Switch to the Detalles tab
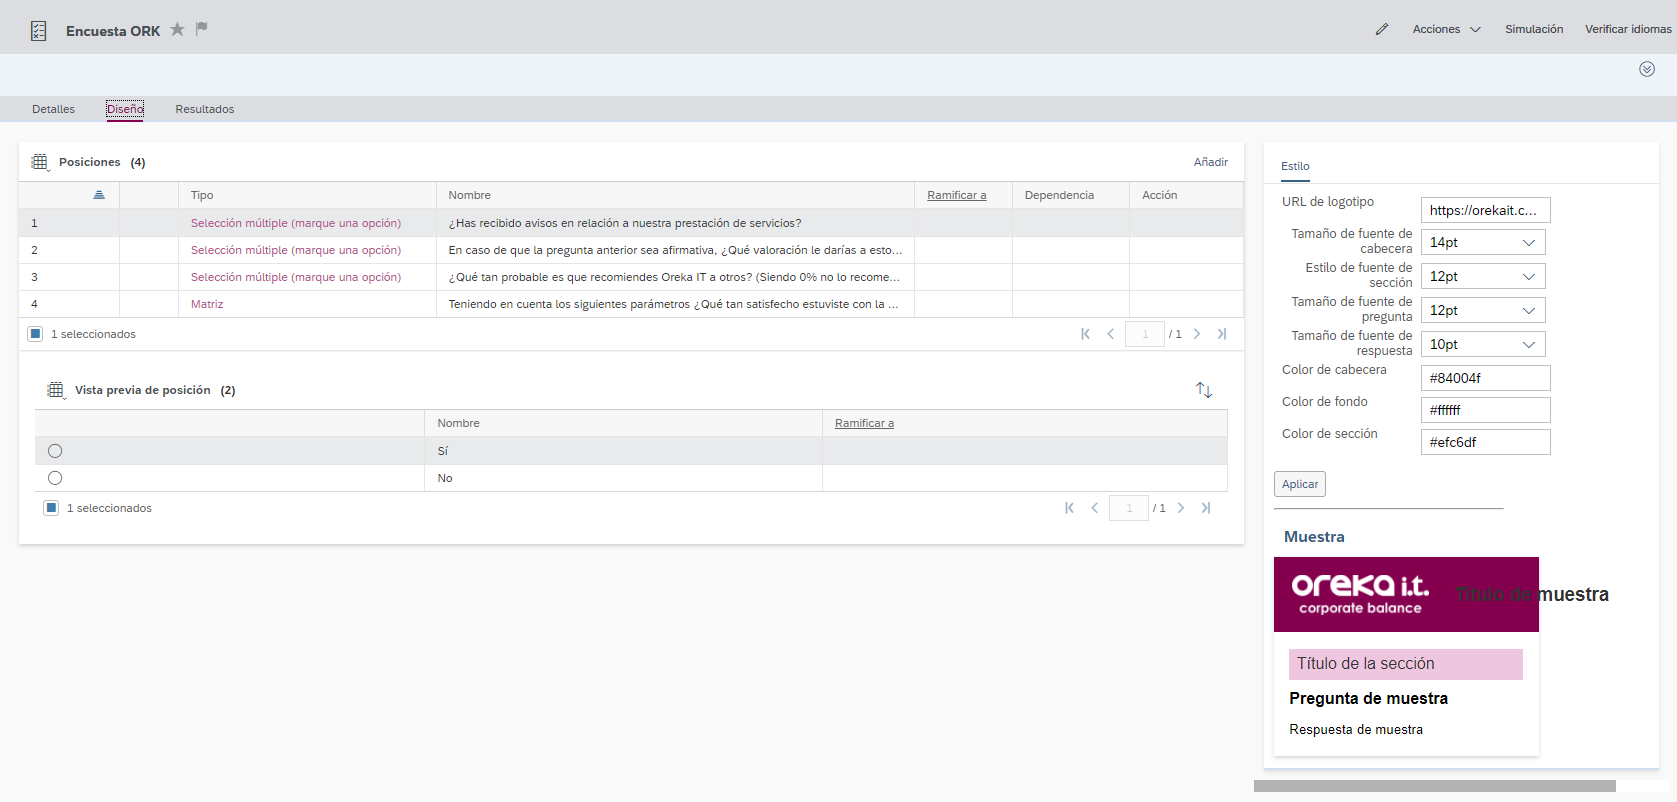 pos(53,109)
